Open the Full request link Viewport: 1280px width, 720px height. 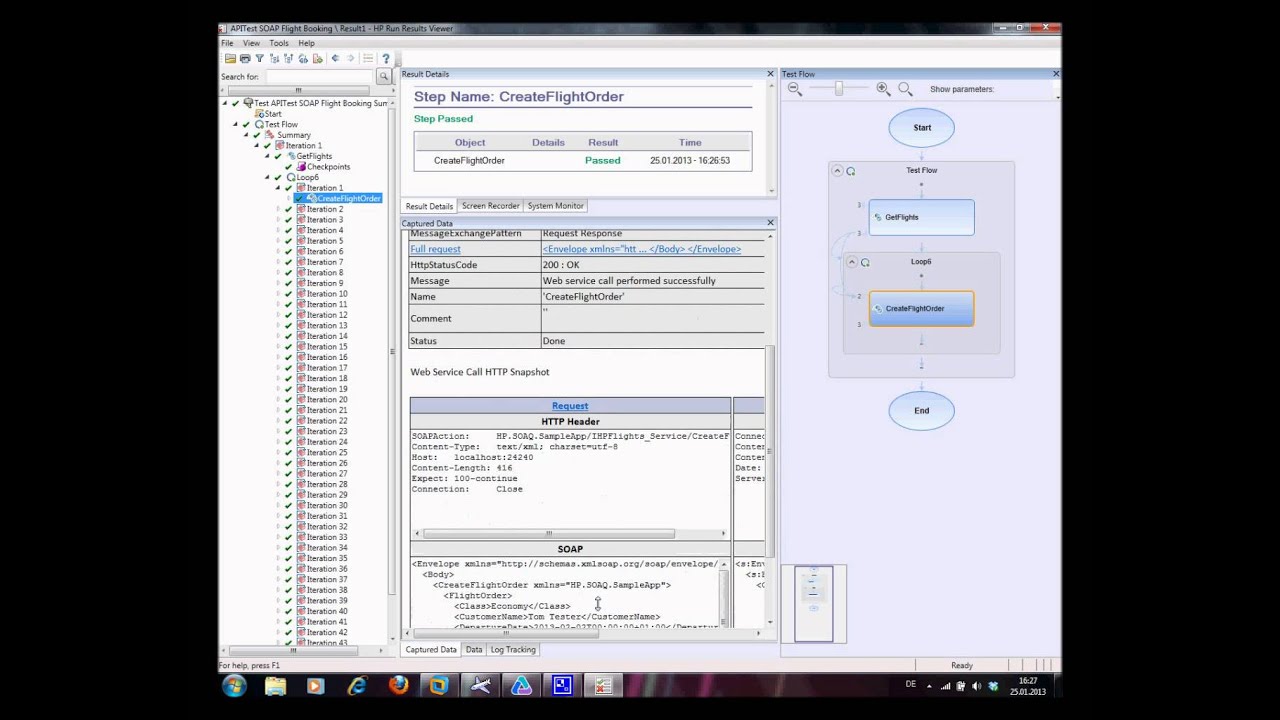[x=435, y=249]
